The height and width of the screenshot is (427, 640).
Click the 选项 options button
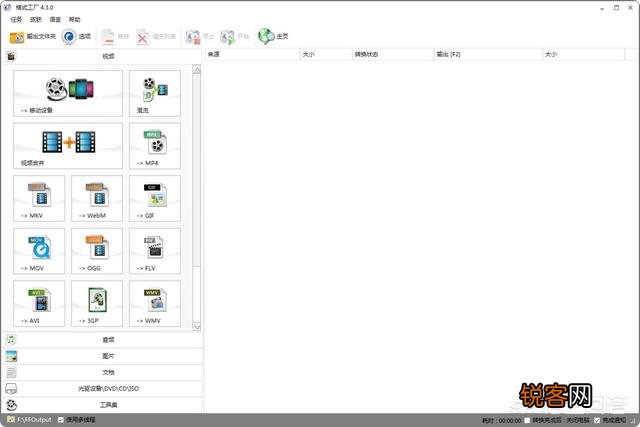(x=77, y=37)
